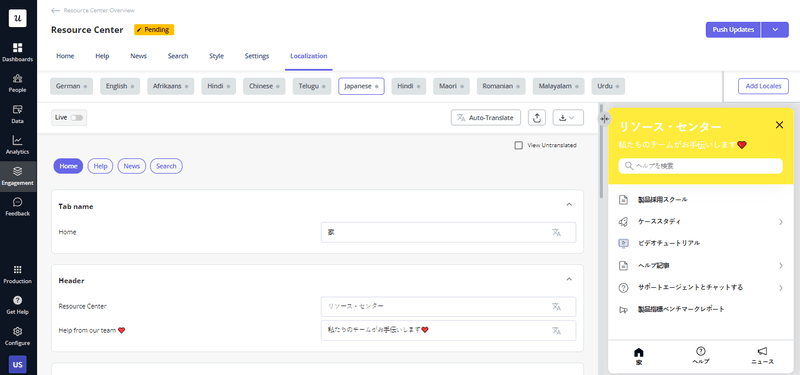Select the Maori locale
The width and height of the screenshot is (800, 375).
click(452, 86)
